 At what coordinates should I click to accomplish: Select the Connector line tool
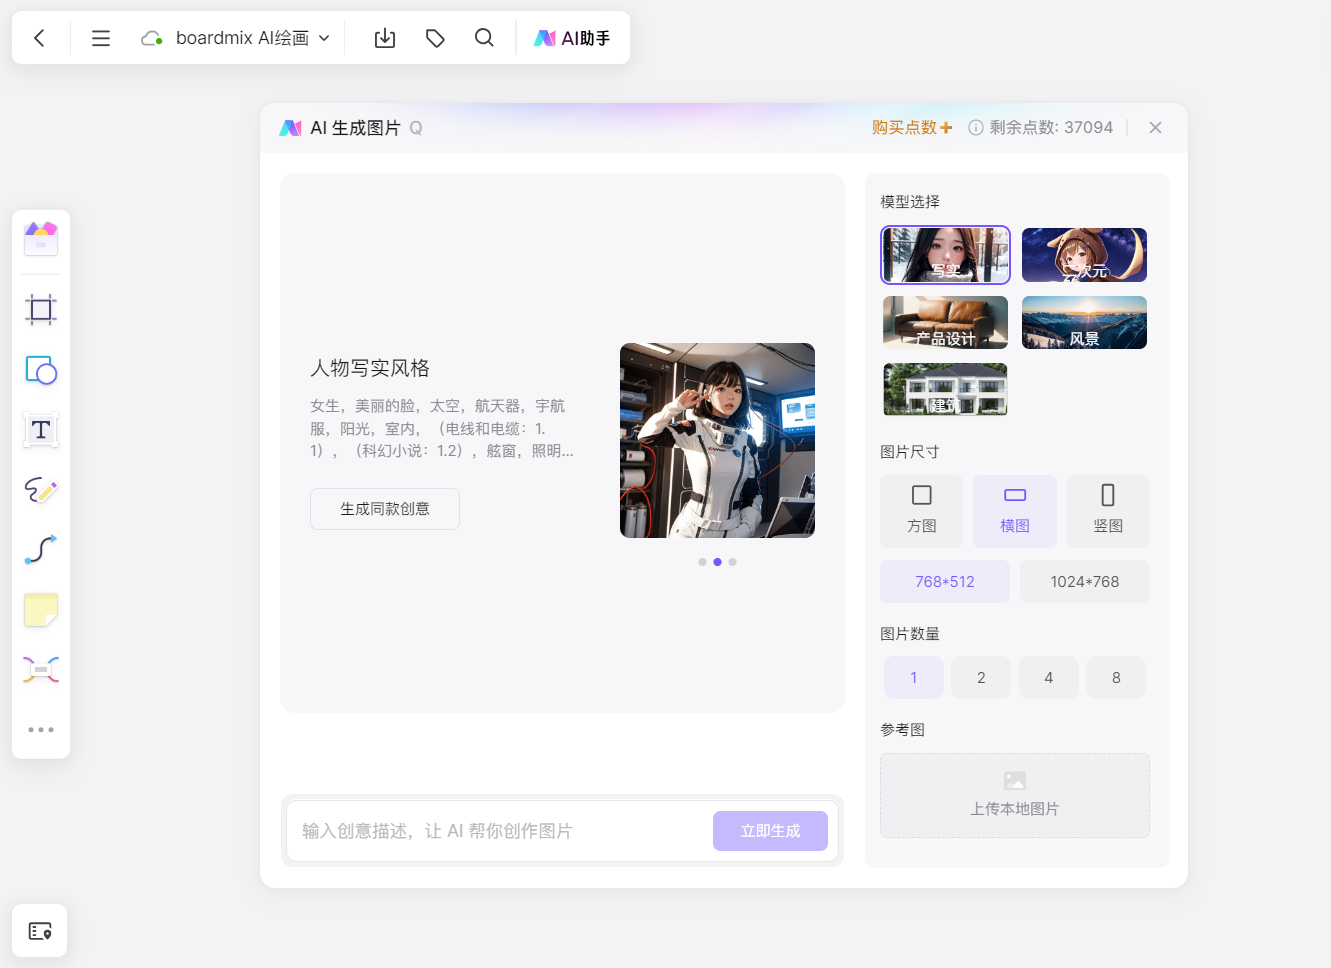(41, 550)
